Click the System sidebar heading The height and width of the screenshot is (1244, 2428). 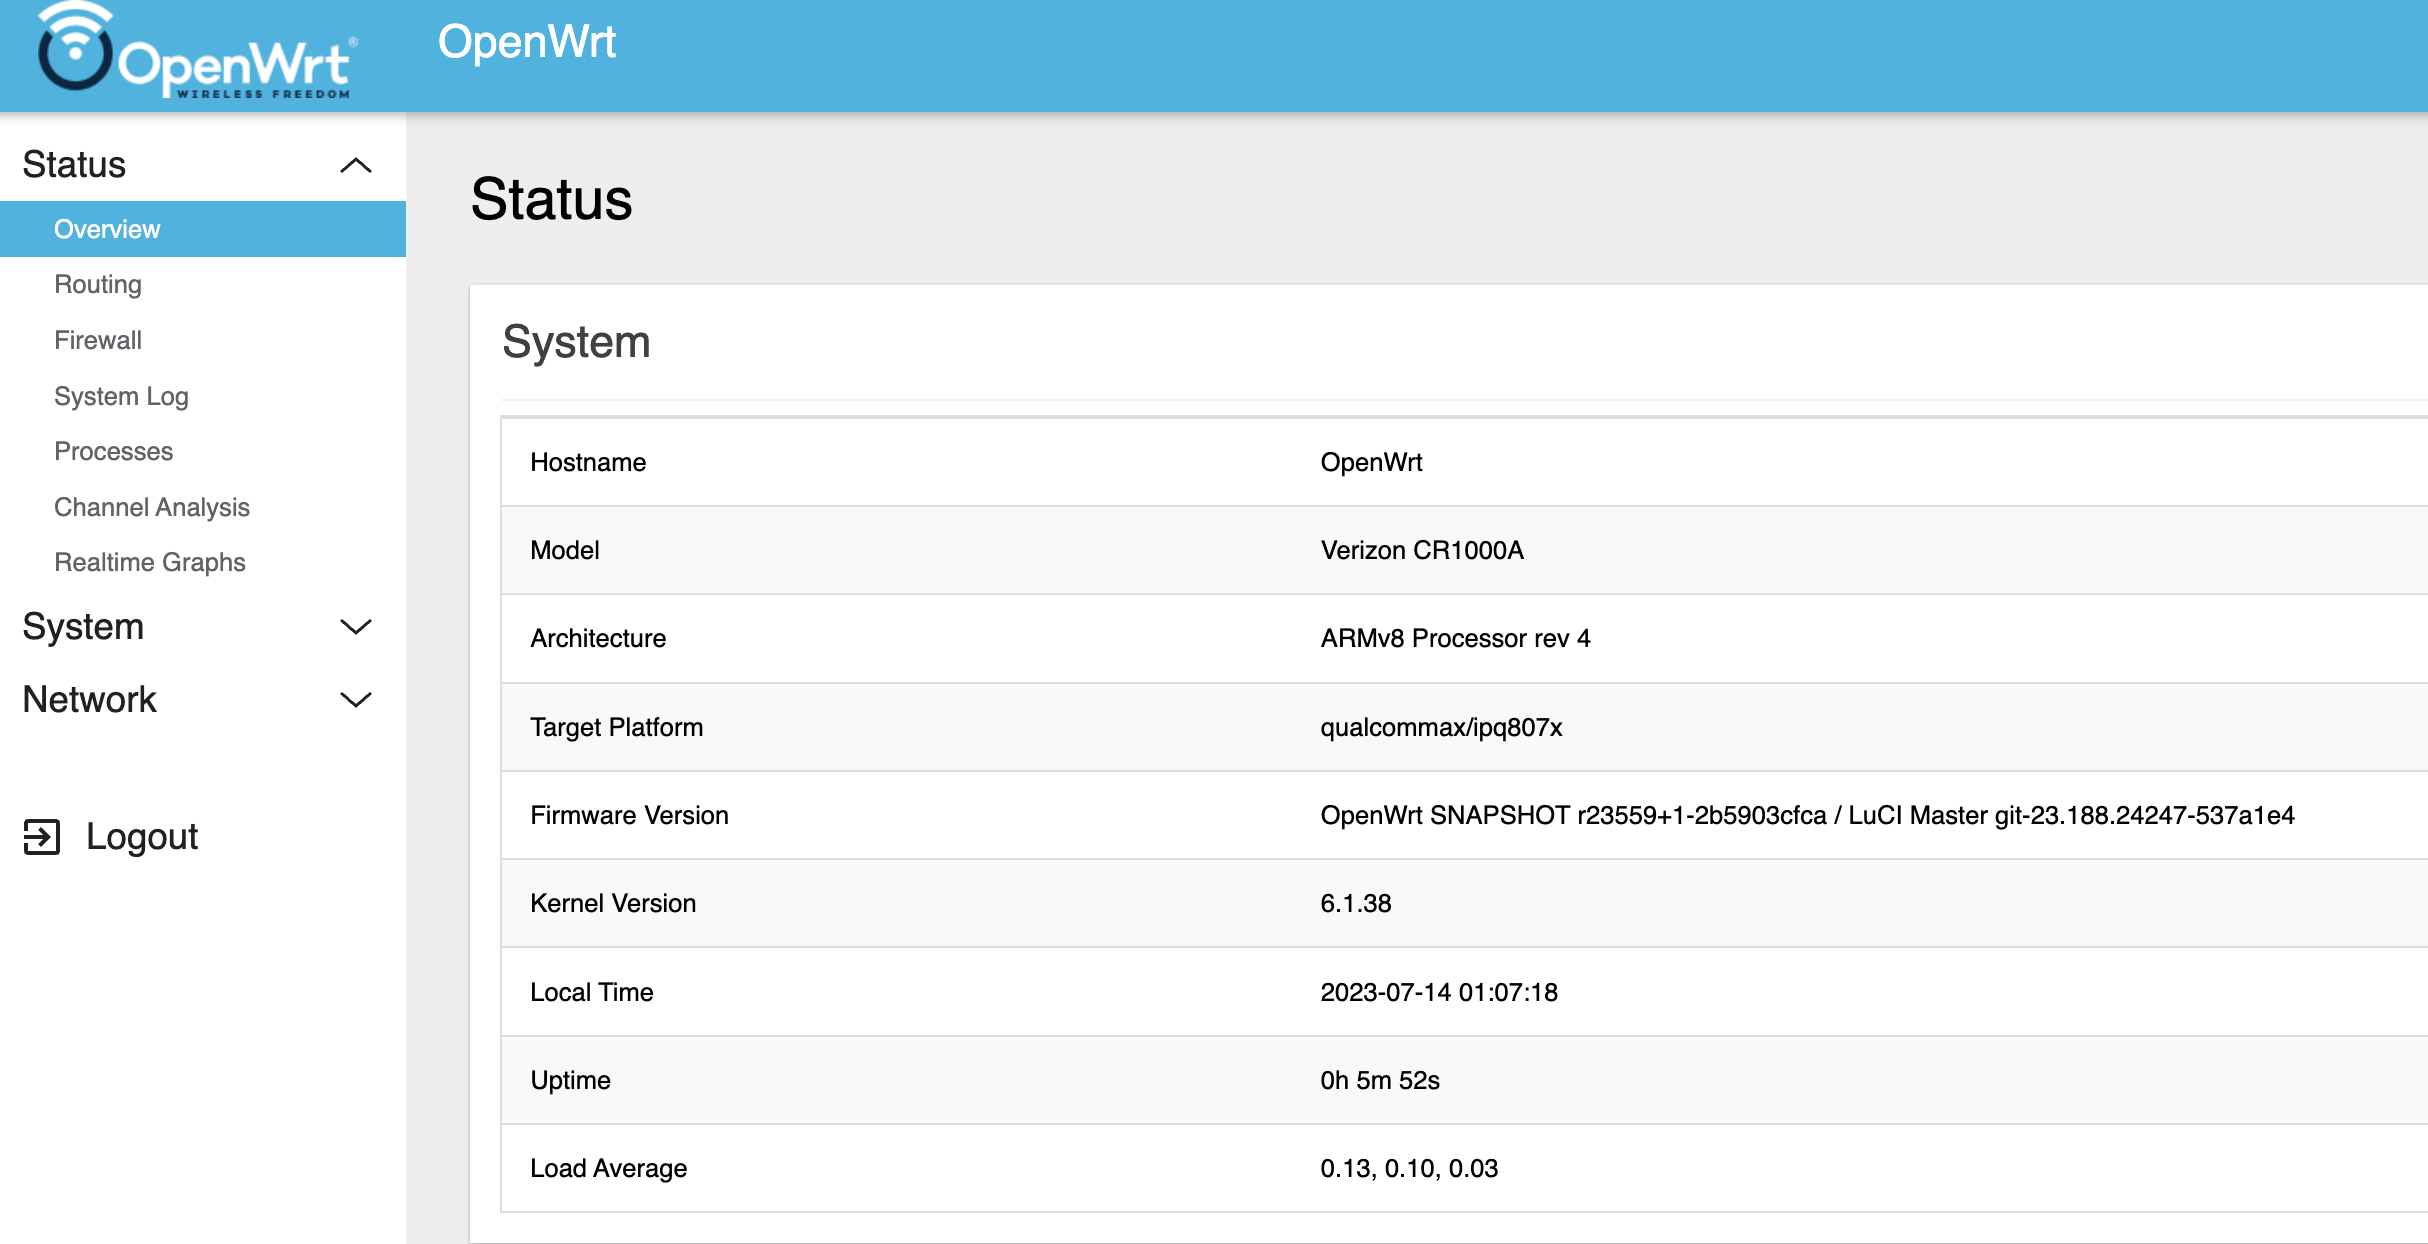point(84,626)
